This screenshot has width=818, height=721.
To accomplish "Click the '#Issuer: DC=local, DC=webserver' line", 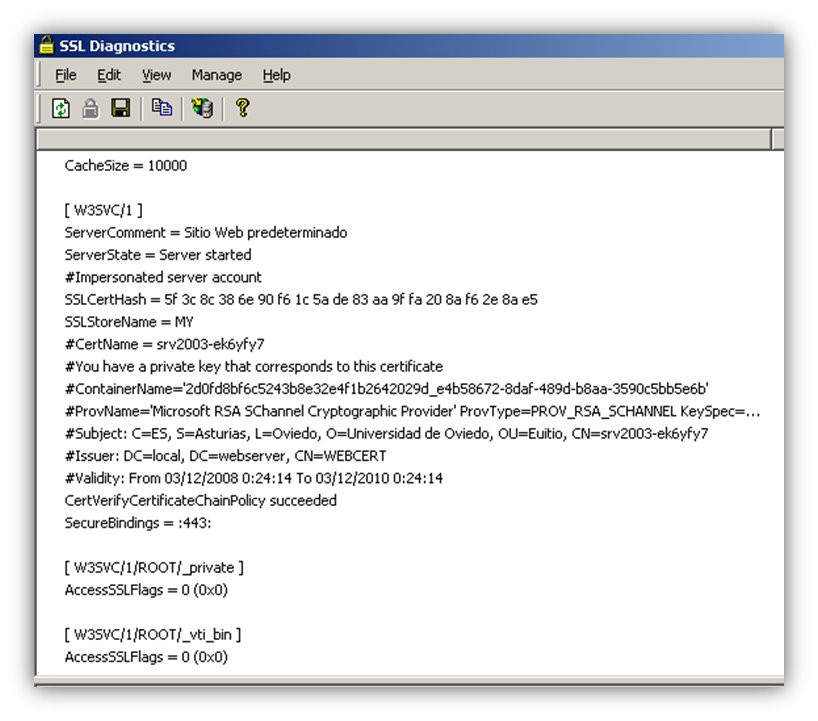I will [225, 456].
